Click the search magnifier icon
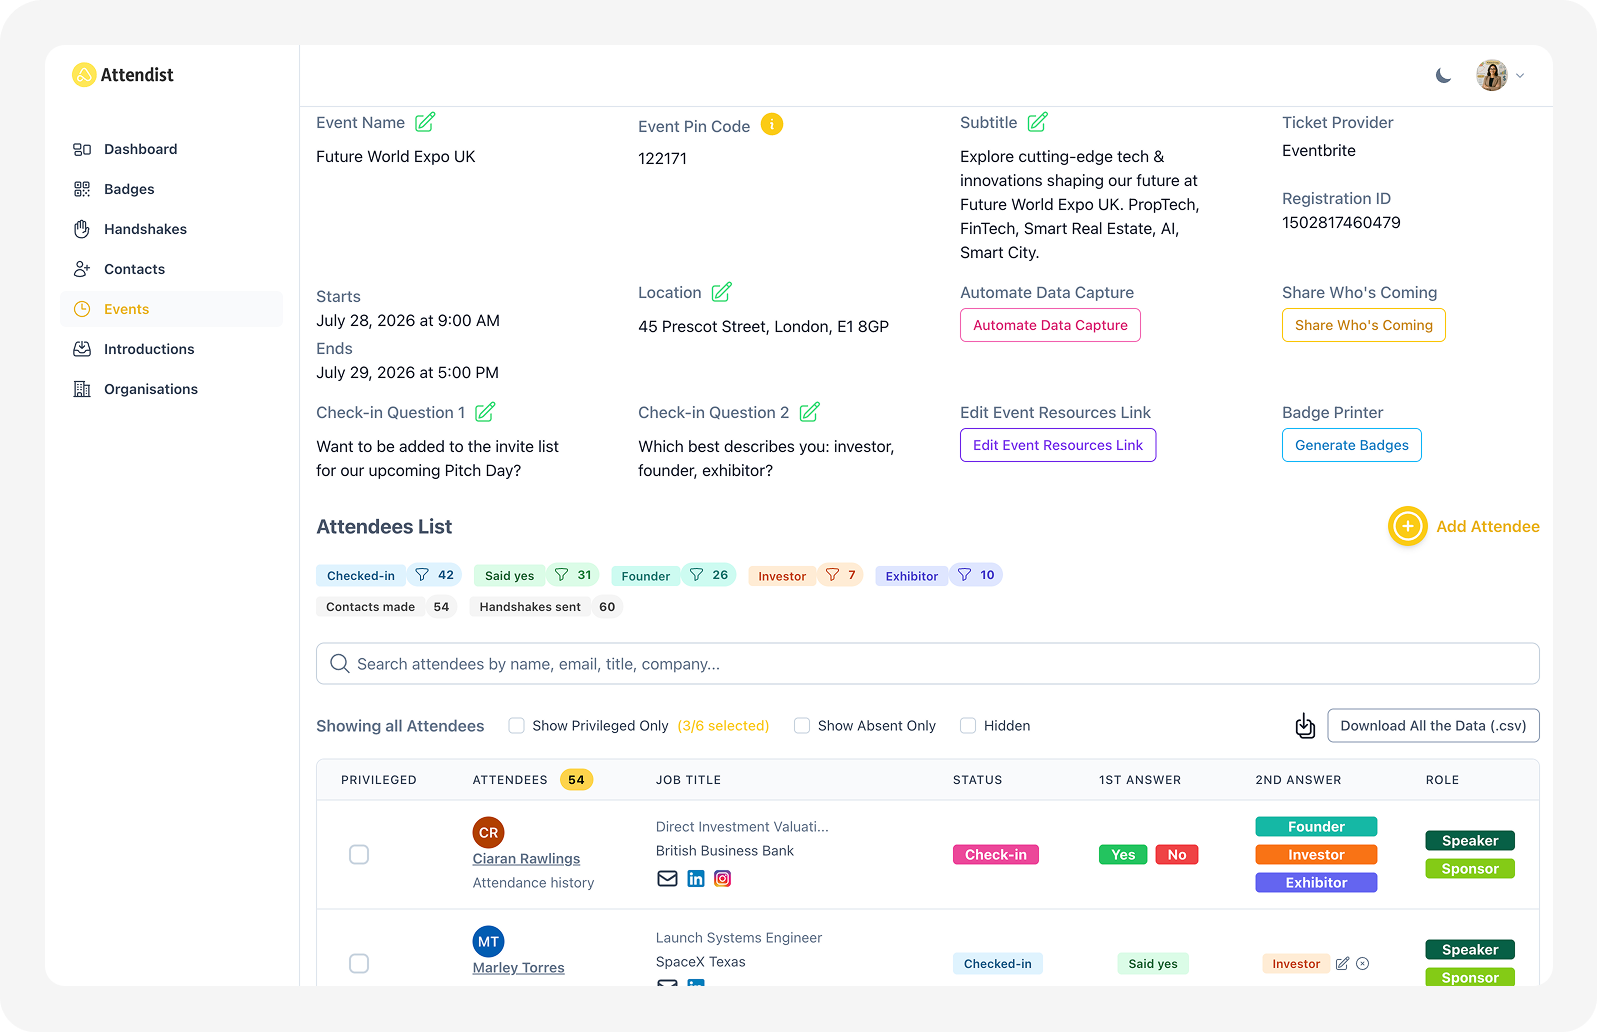The width and height of the screenshot is (1597, 1032). [x=340, y=664]
